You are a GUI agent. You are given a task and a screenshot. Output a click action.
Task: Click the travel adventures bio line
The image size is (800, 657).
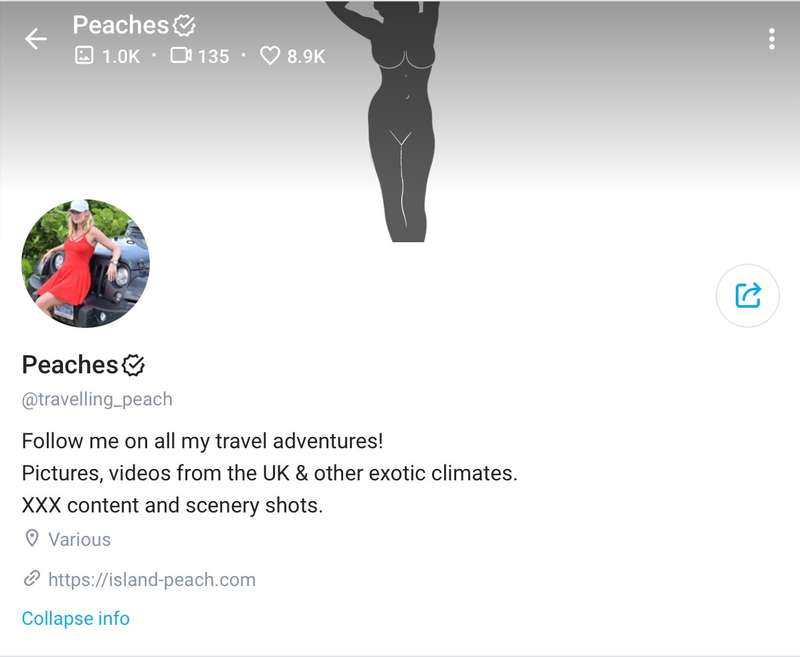tap(202, 441)
